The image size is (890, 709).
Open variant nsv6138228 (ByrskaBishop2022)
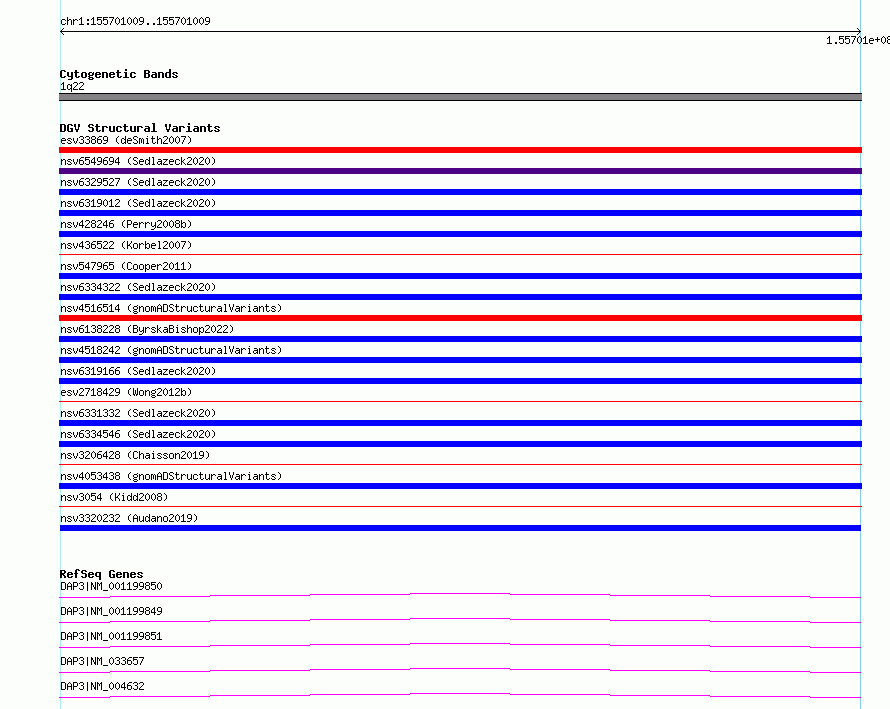[x=147, y=329]
